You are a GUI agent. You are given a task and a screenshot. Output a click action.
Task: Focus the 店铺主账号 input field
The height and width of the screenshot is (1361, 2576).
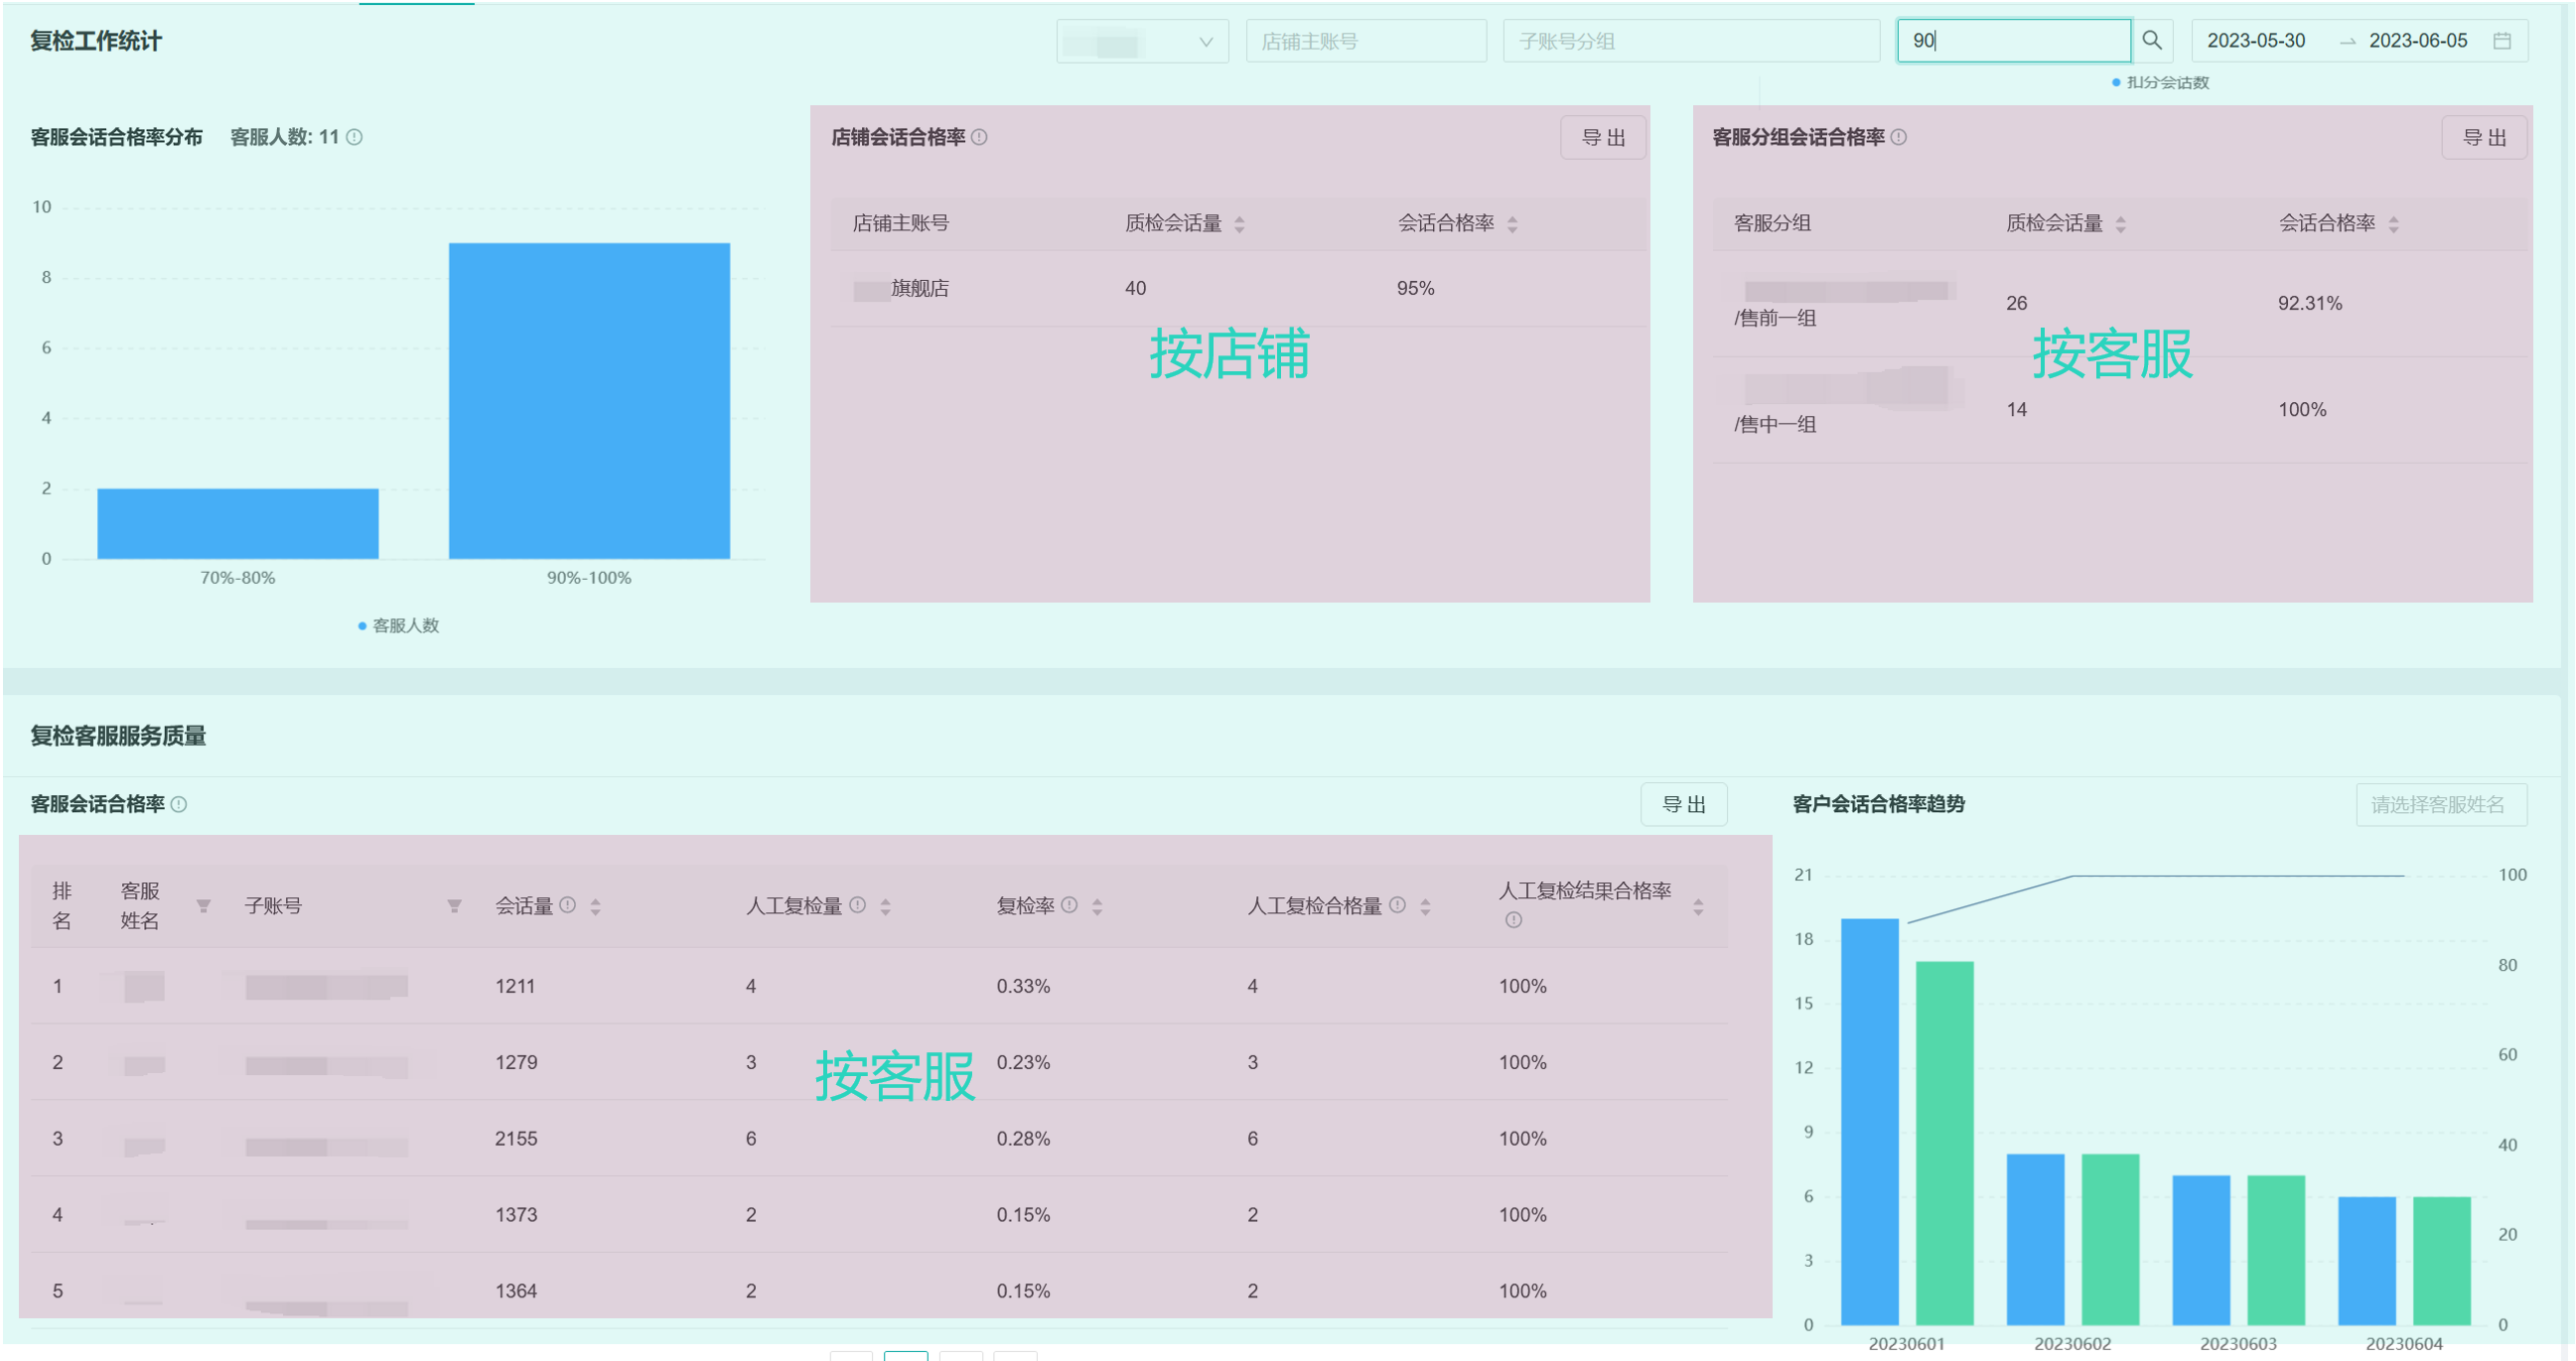[1366, 41]
